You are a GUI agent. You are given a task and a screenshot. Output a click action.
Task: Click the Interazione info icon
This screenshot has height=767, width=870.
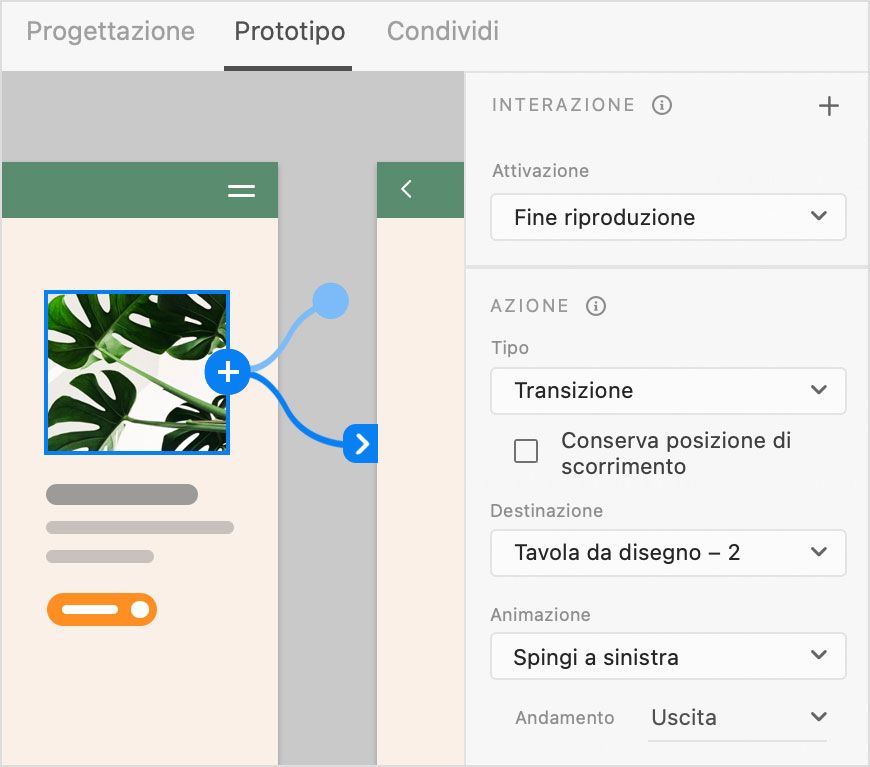coord(662,105)
